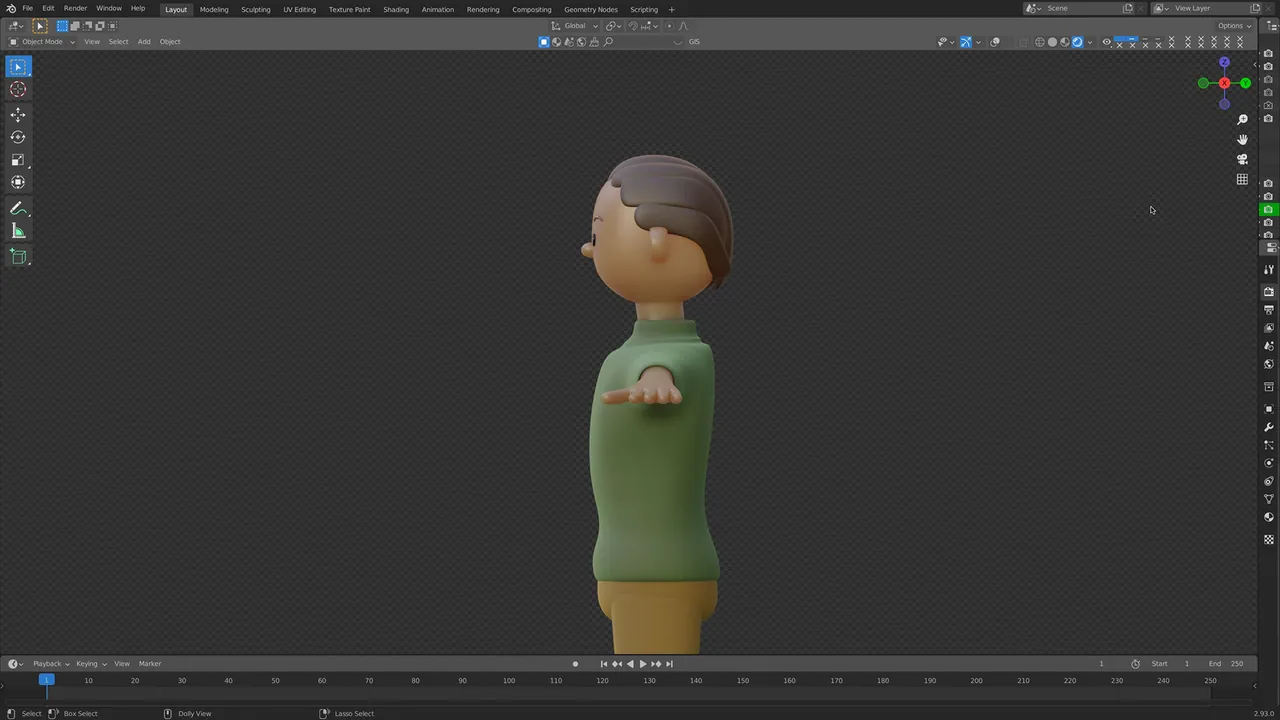Click frame 100 on the timeline ruler
This screenshot has width=1280, height=720.
click(x=509, y=681)
